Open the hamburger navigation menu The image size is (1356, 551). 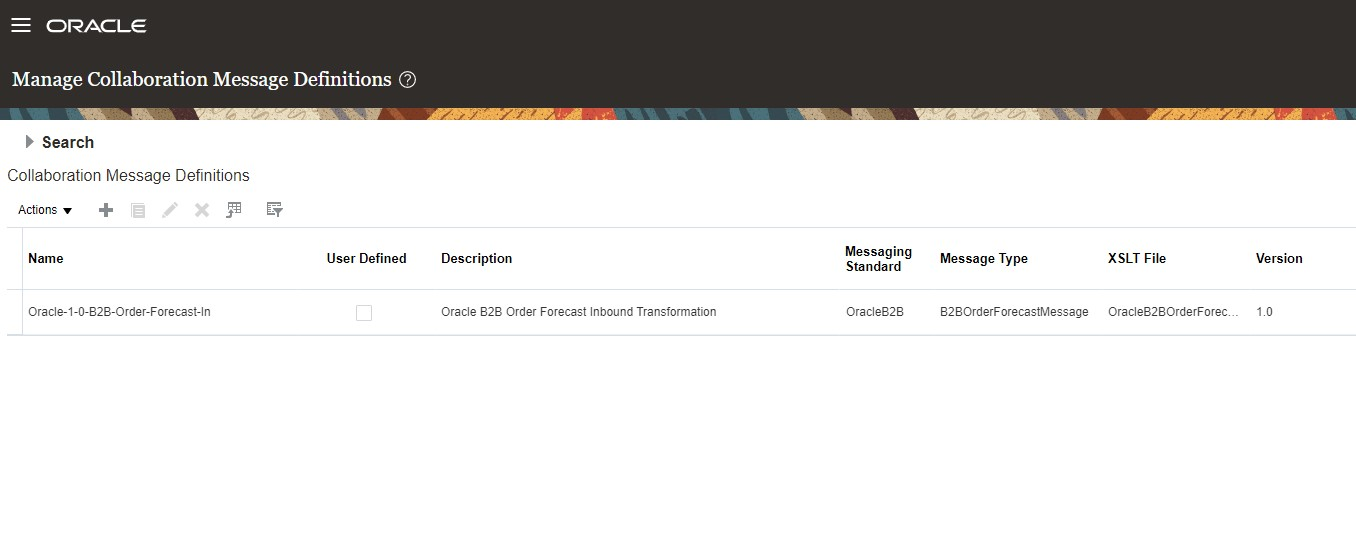pyautogui.click(x=21, y=26)
